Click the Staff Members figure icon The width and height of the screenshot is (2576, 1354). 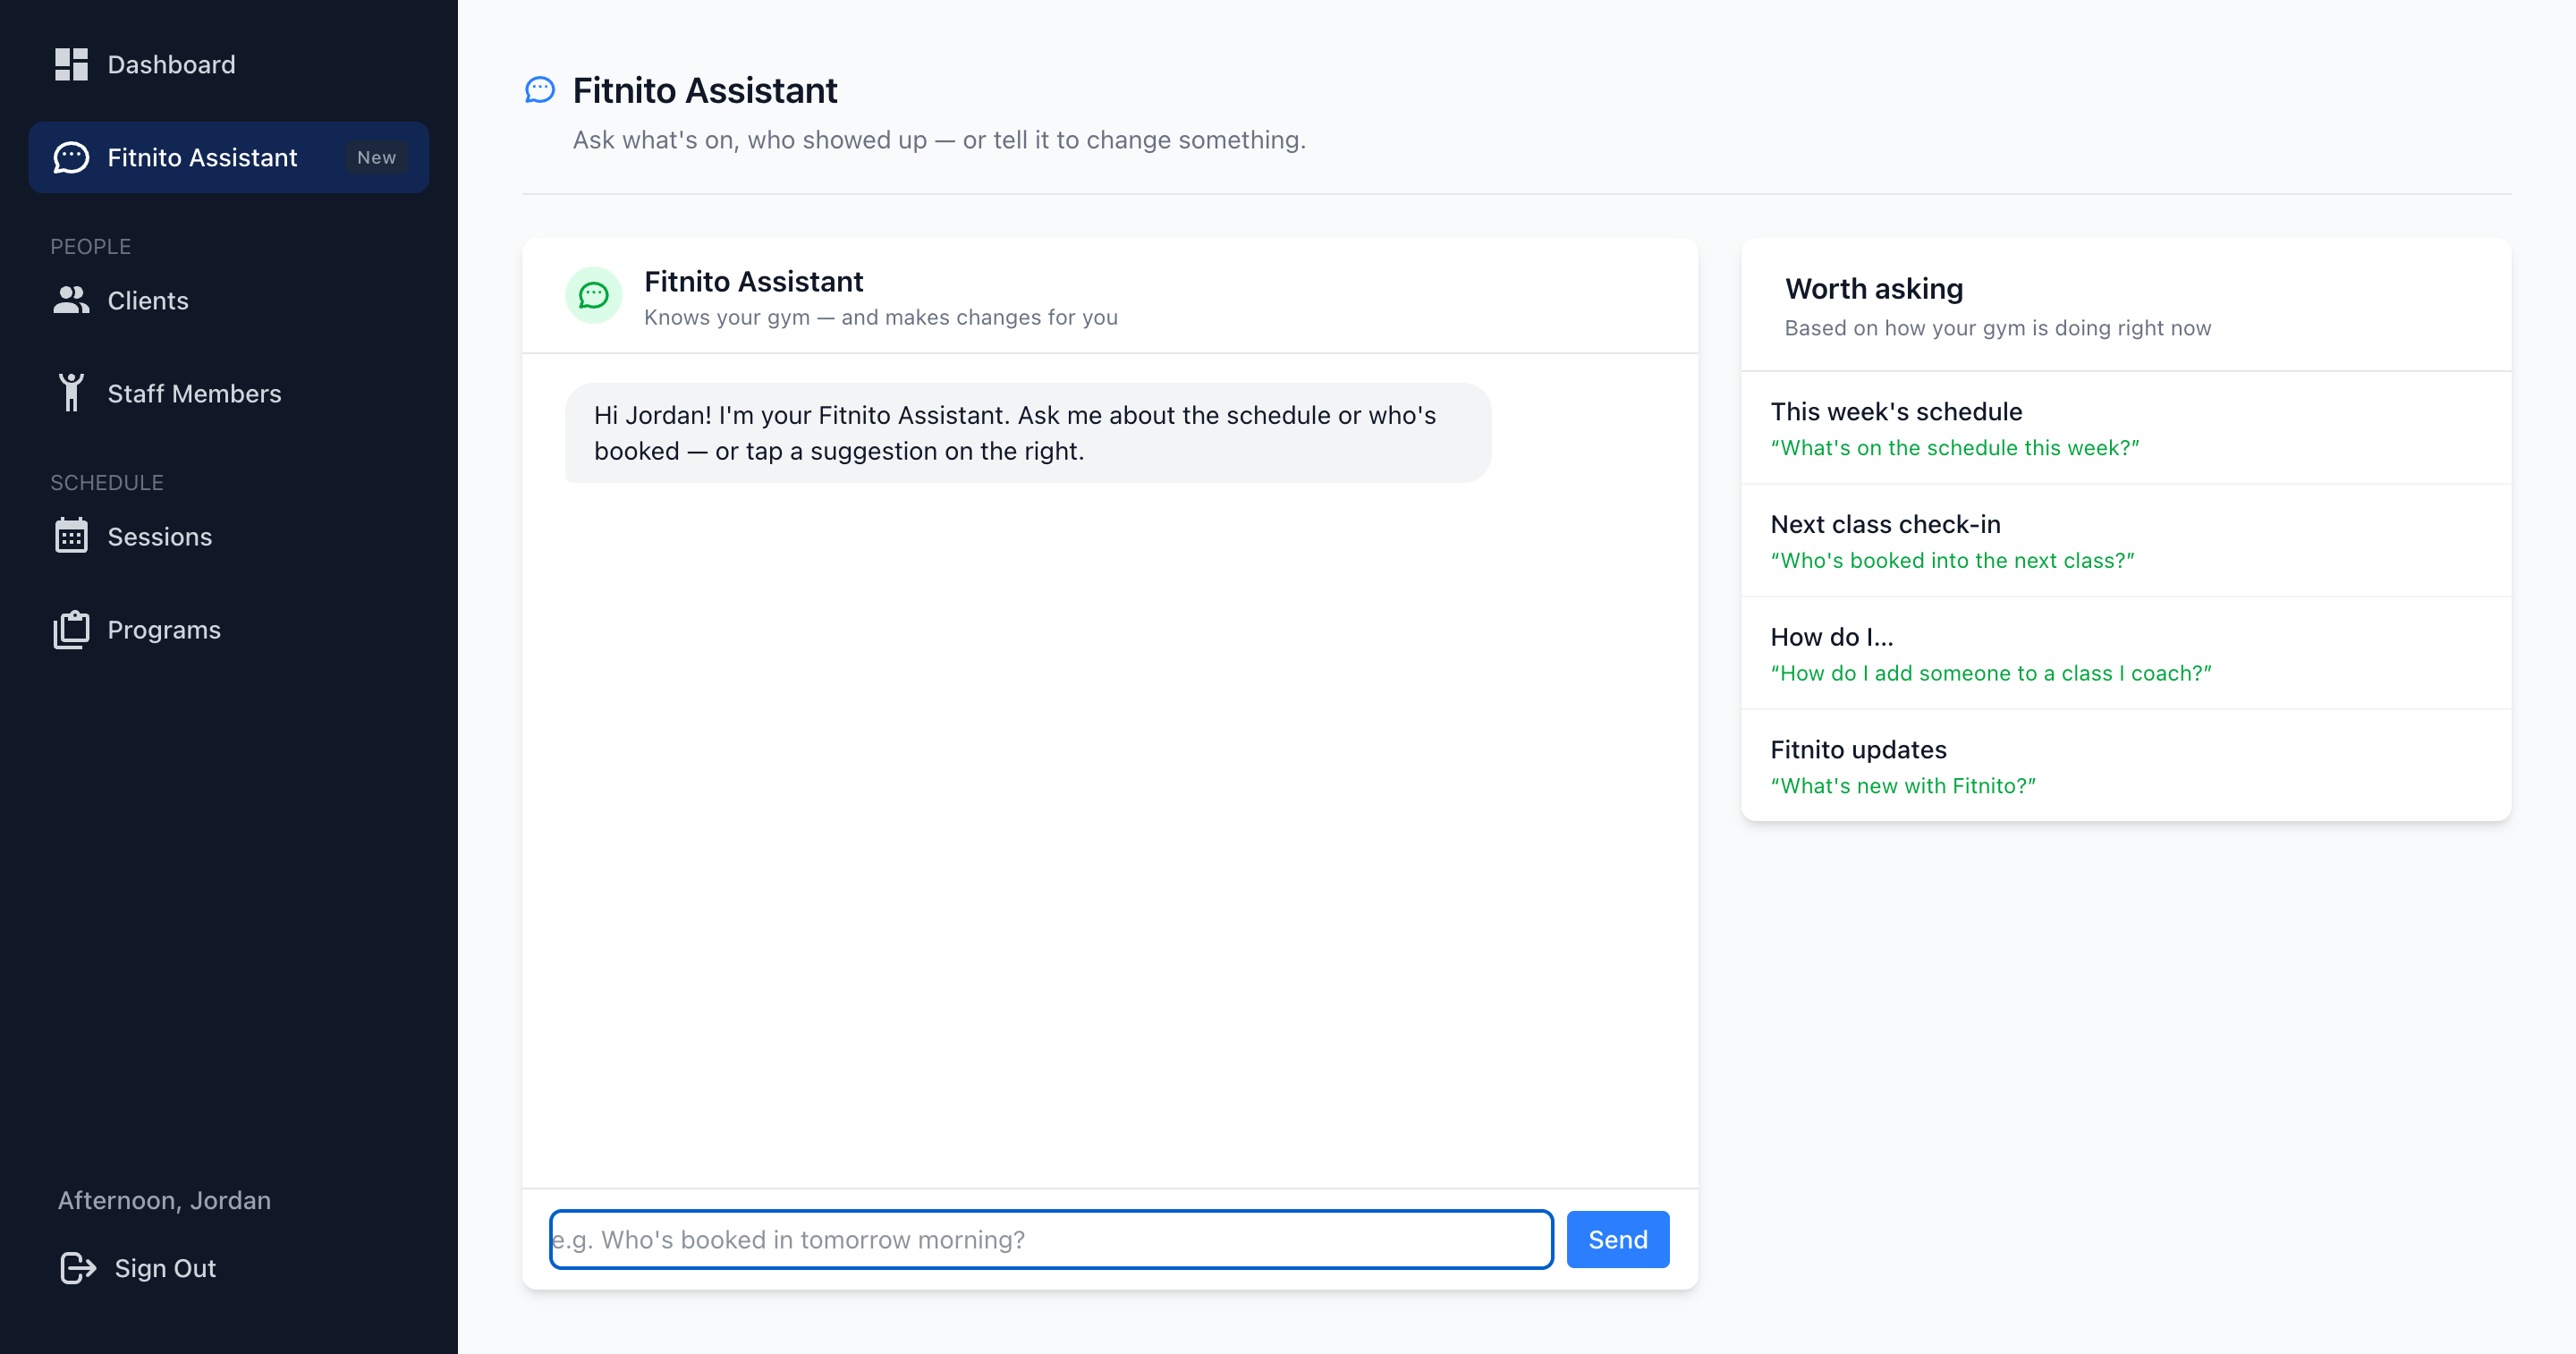[71, 393]
